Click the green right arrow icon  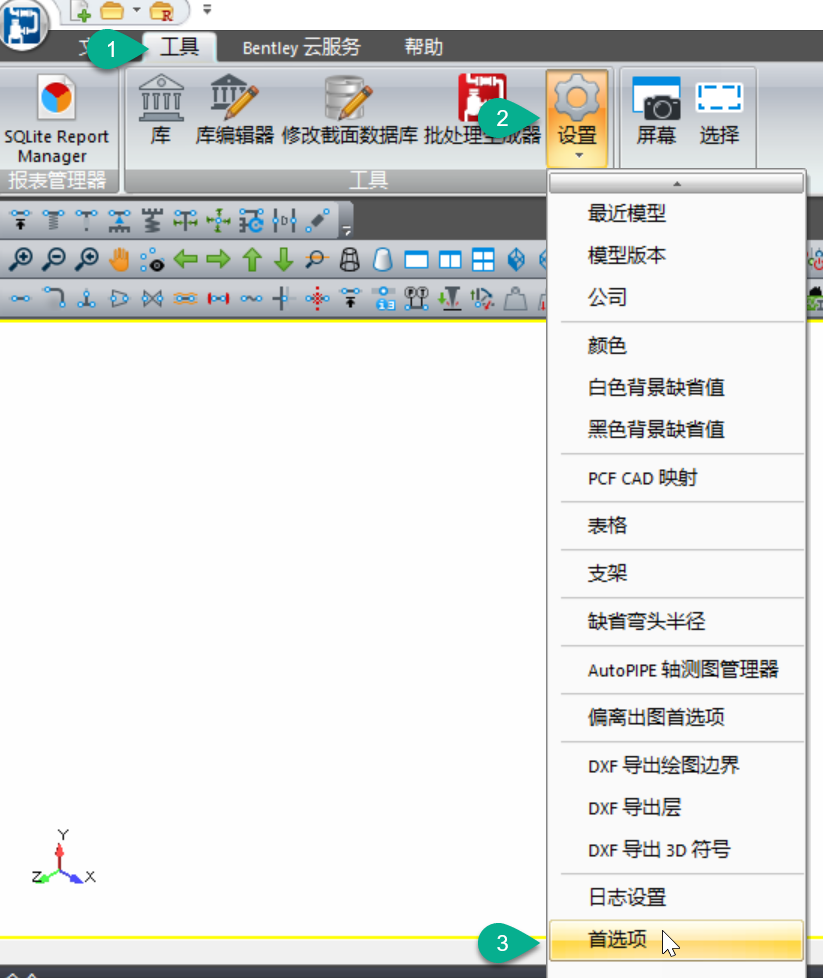(218, 259)
